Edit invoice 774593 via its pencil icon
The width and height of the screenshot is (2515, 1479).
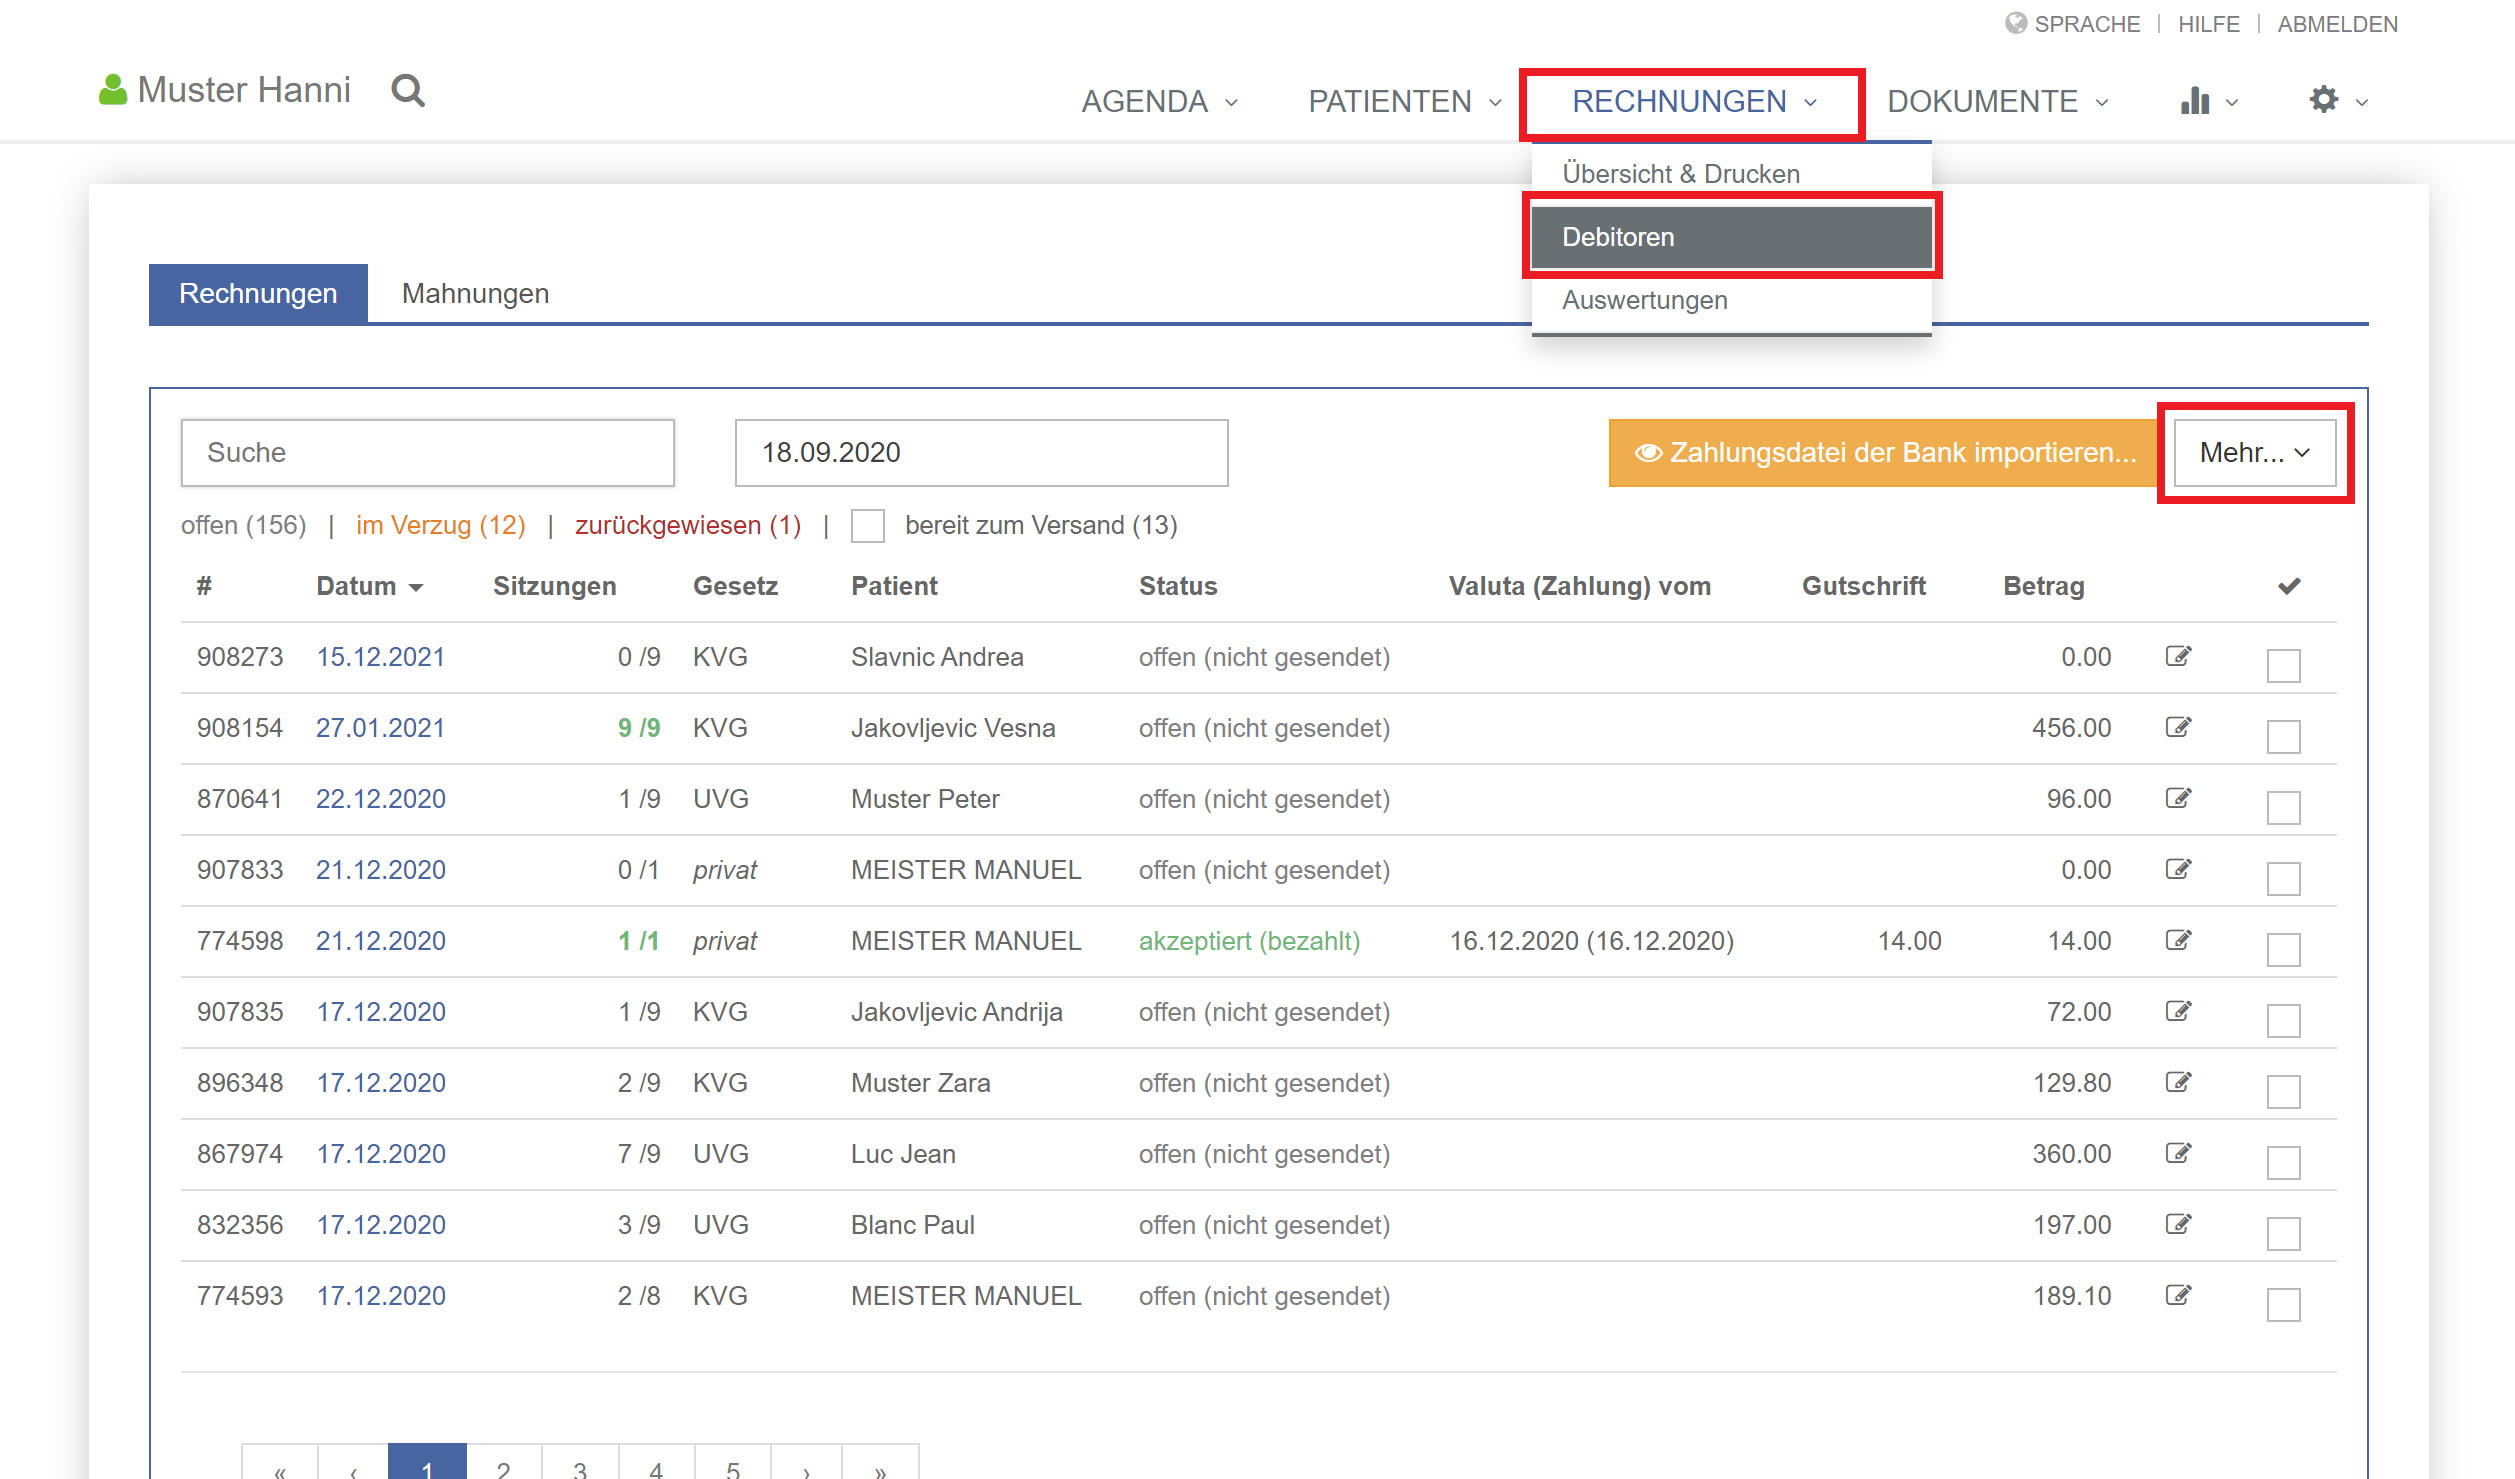(x=2178, y=1295)
